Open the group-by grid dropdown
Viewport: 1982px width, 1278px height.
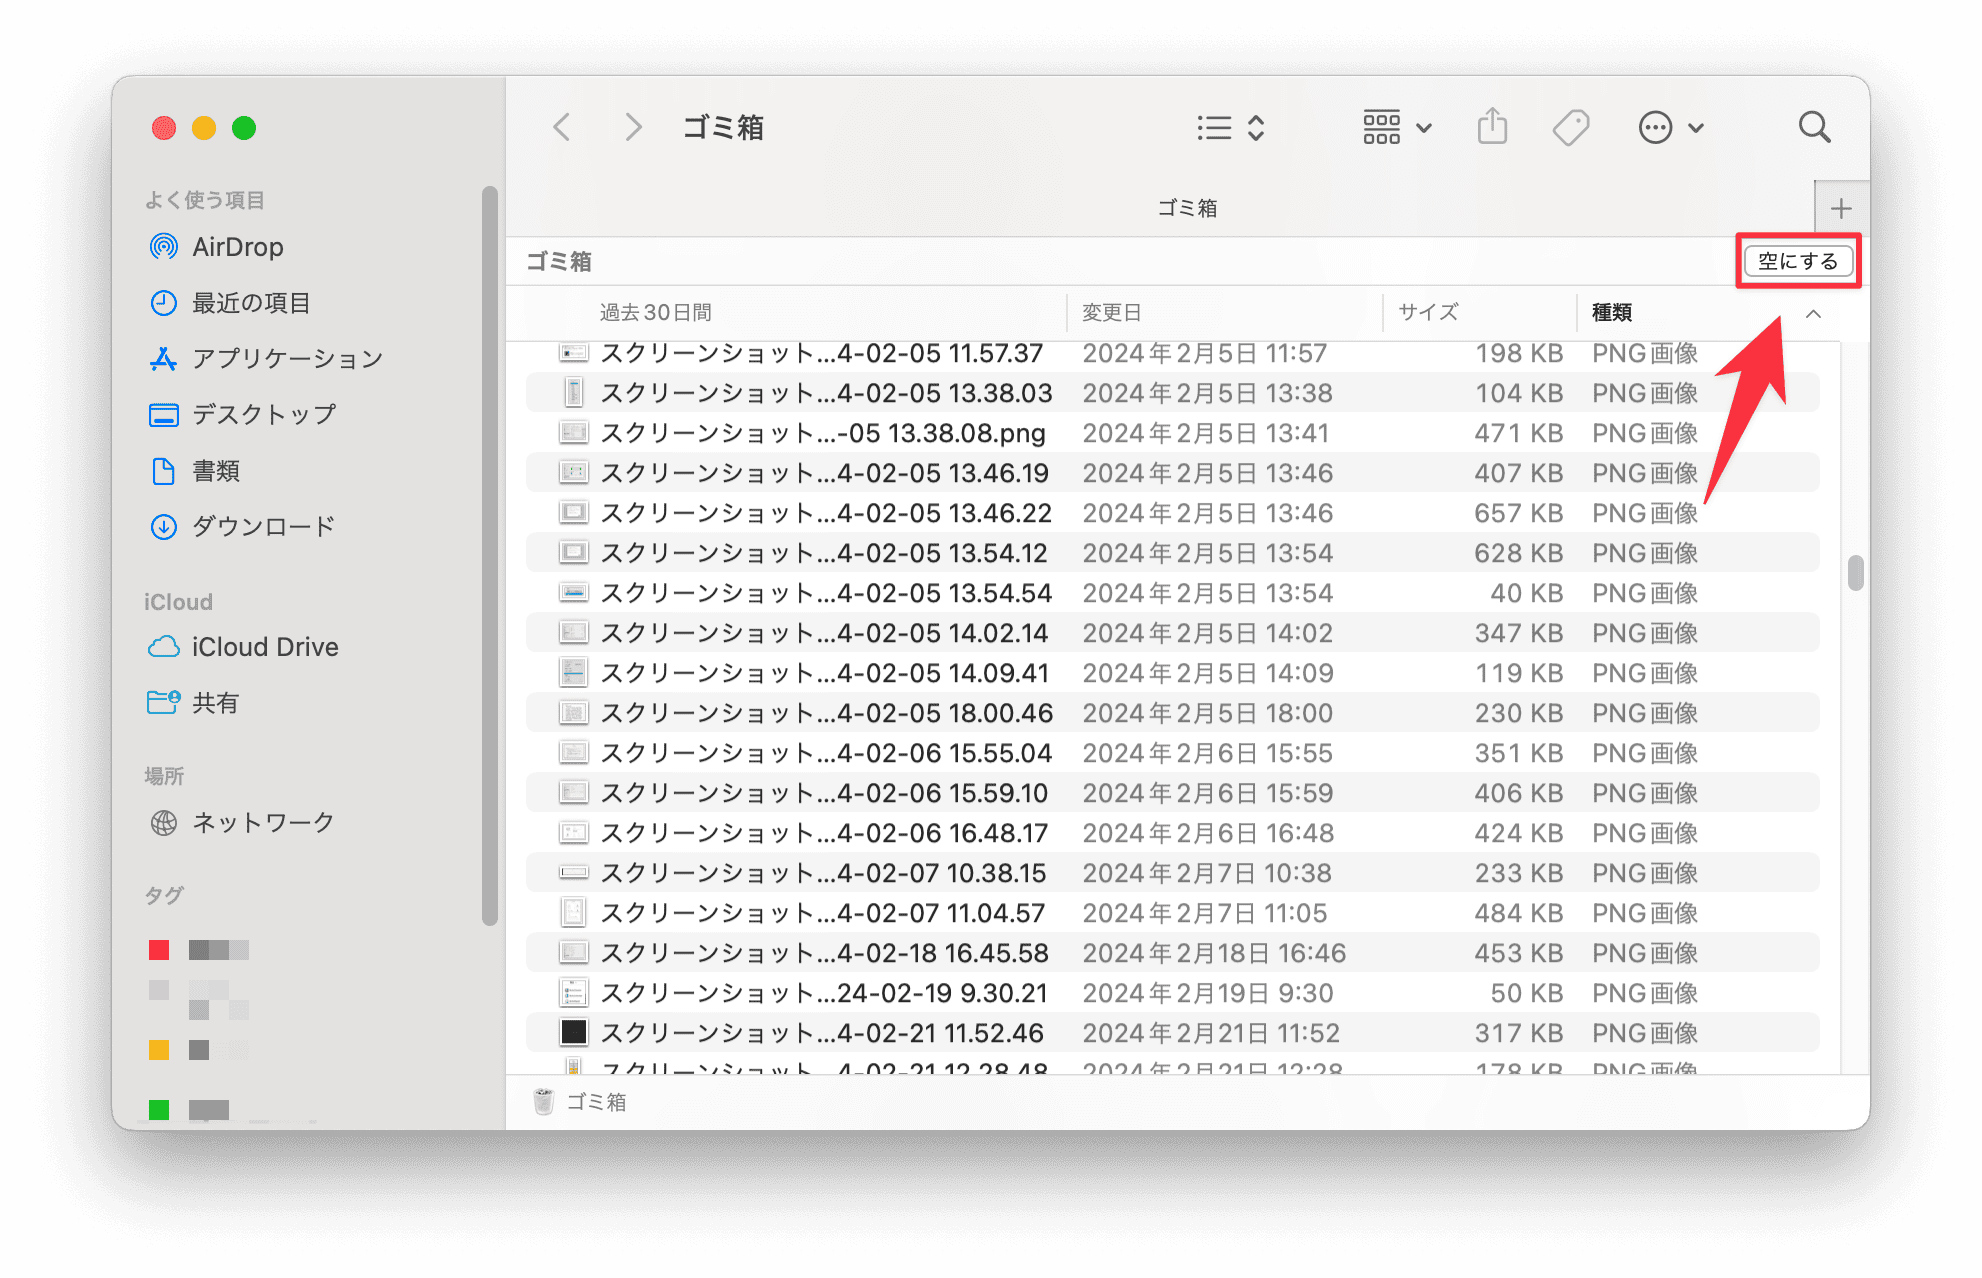[x=1397, y=128]
